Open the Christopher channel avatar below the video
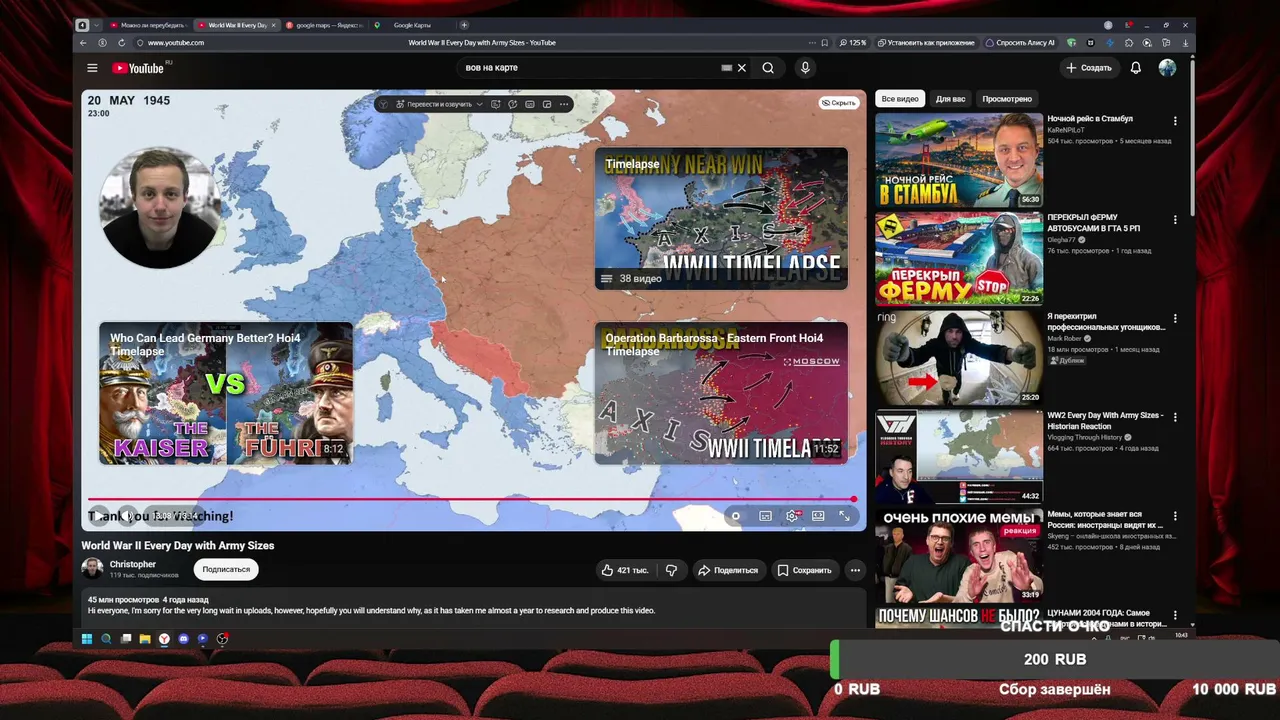 coord(92,569)
